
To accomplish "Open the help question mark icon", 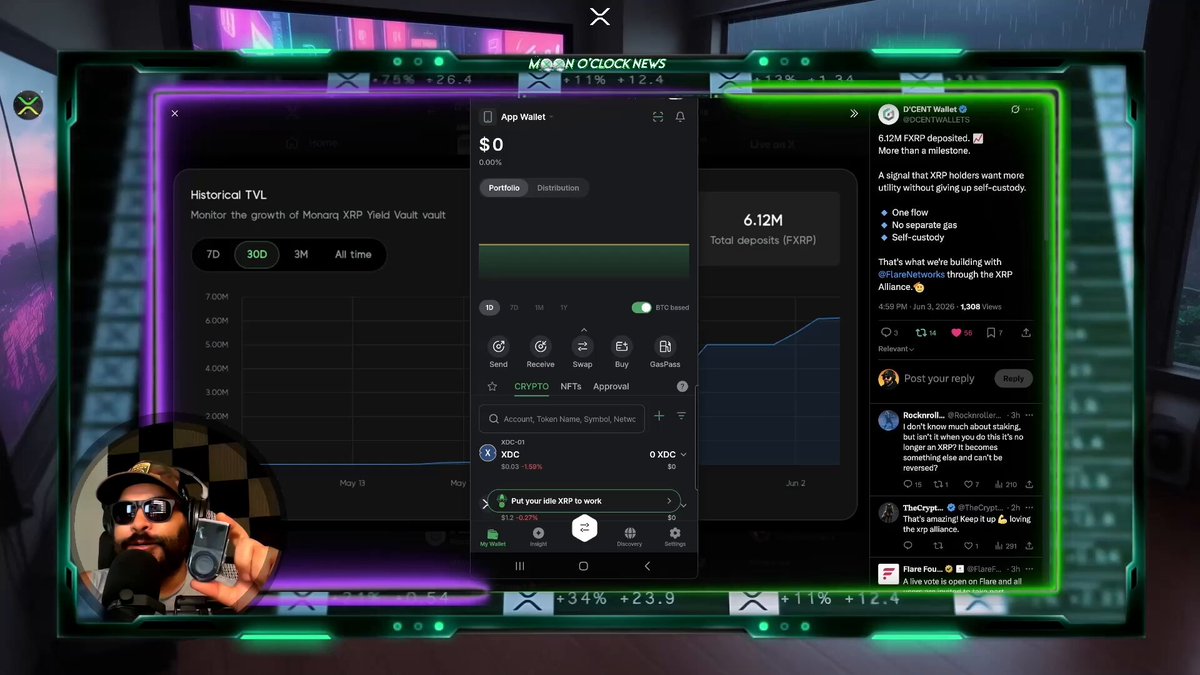I will pos(682,386).
